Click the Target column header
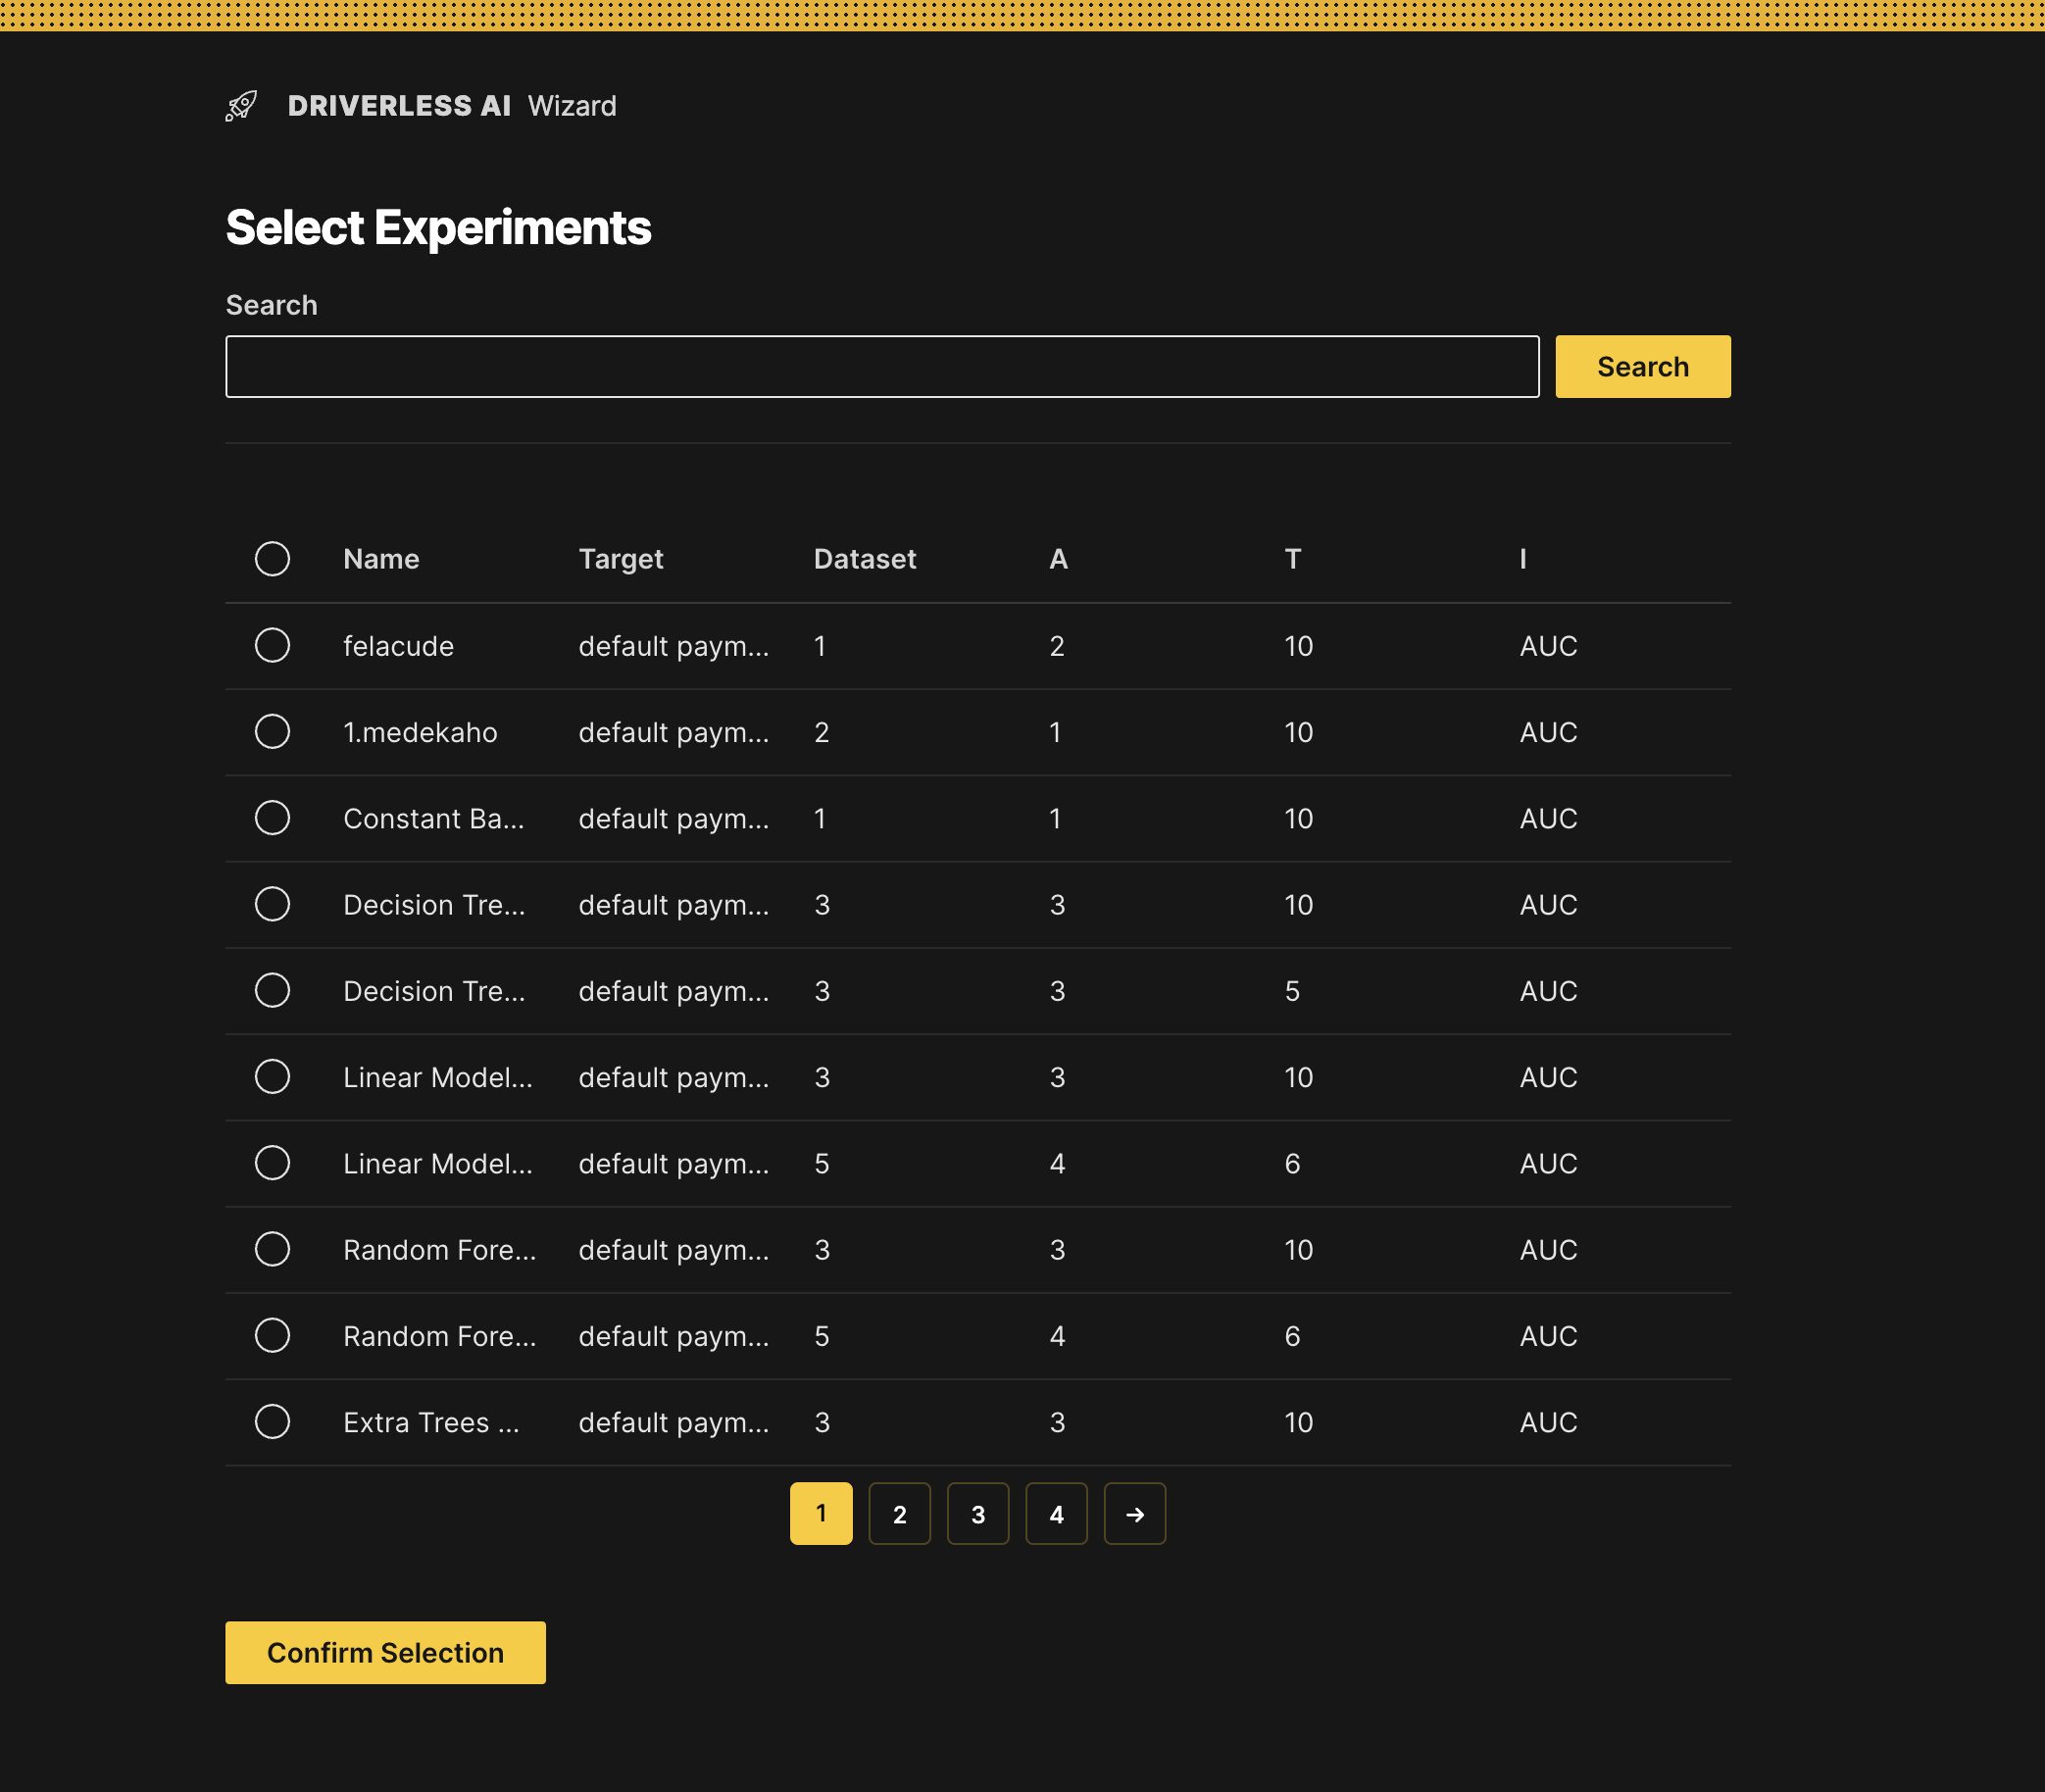This screenshot has width=2045, height=1792. click(x=621, y=559)
